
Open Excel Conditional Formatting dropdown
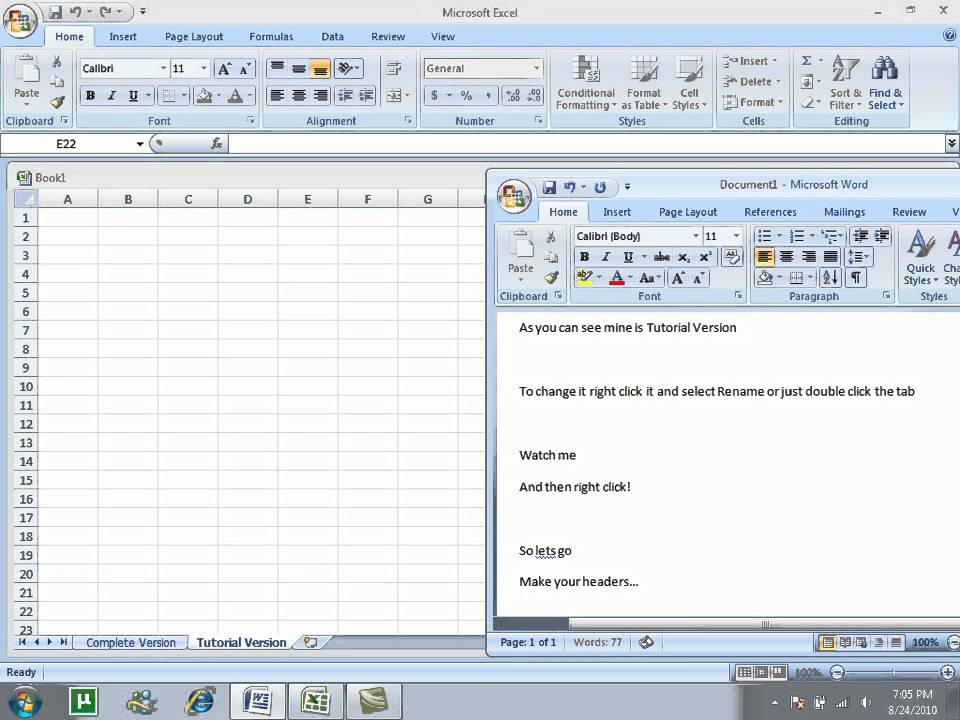pos(586,82)
